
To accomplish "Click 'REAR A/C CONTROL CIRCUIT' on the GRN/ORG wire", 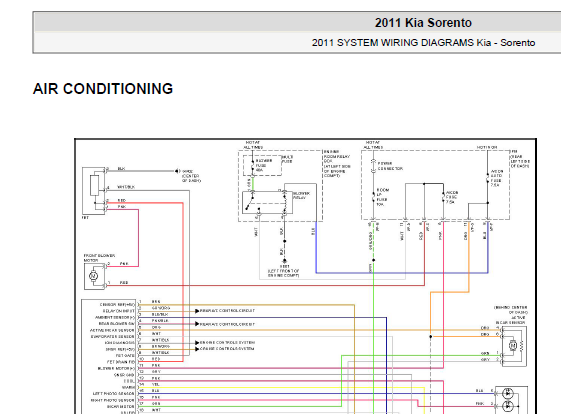I will point(227,311).
